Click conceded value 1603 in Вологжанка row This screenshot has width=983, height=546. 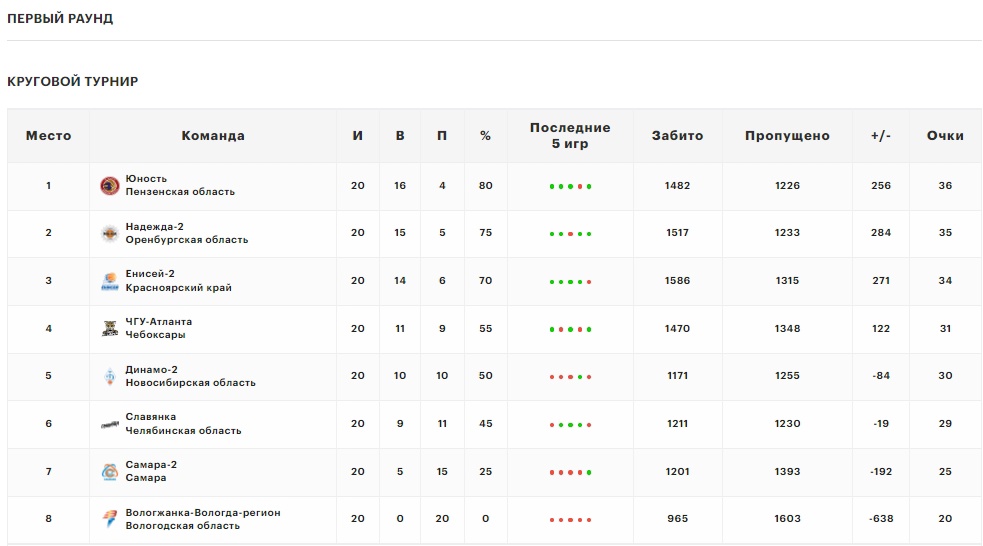tap(787, 518)
